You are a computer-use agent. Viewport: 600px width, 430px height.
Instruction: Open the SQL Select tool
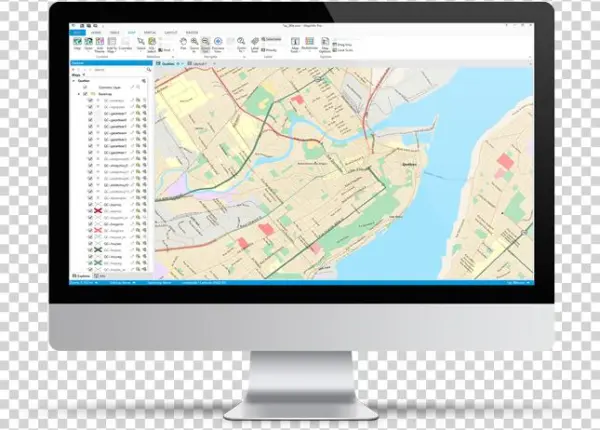point(152,44)
